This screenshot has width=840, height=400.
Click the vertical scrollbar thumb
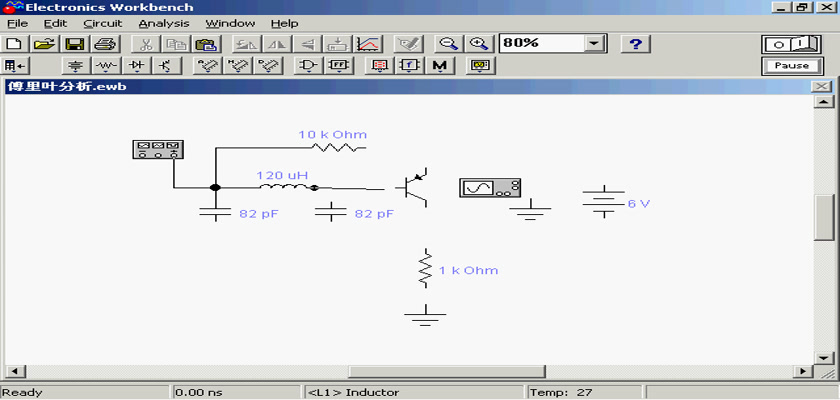coord(823,218)
